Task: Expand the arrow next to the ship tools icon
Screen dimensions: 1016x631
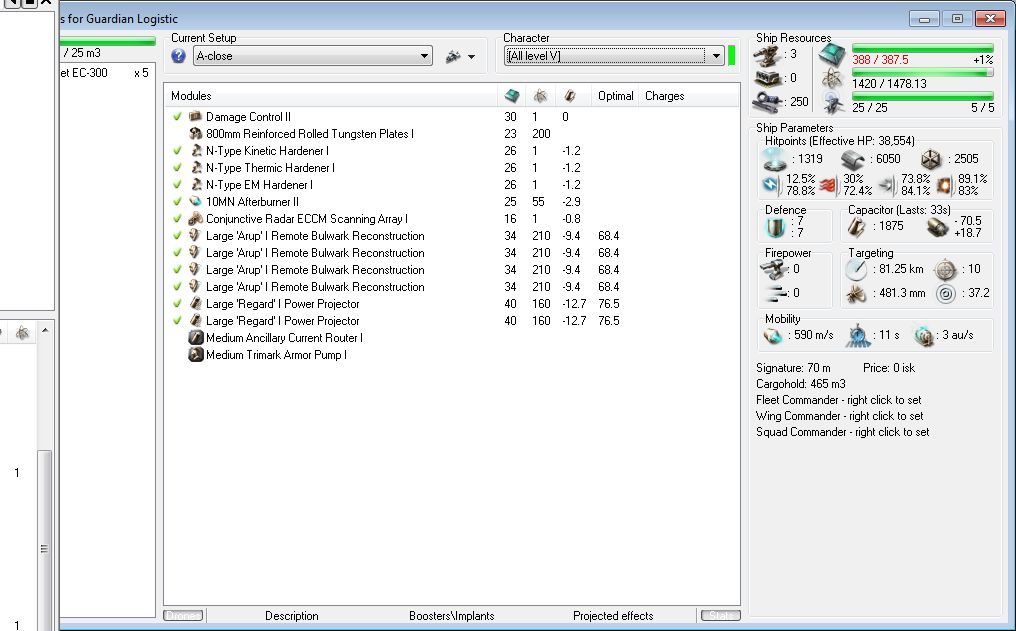Action: tap(471, 57)
